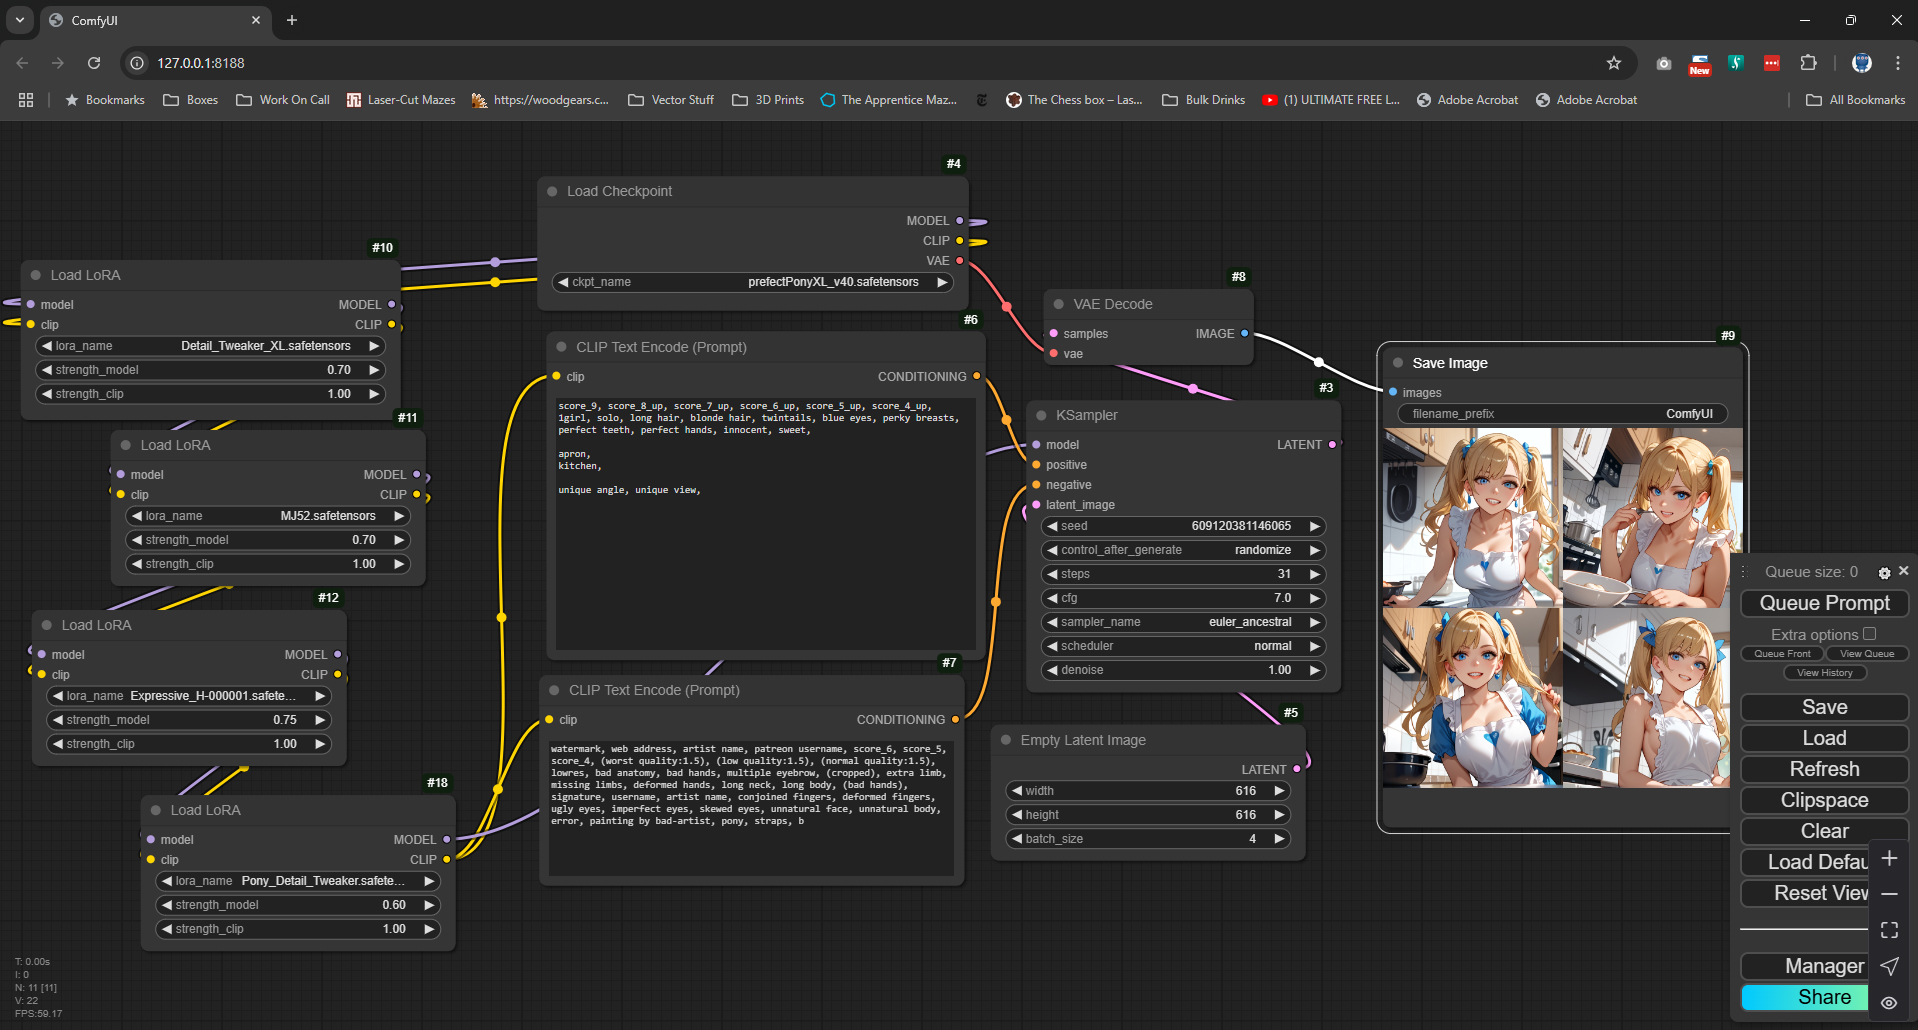The width and height of the screenshot is (1918, 1030).
Task: Collapse the Load Checkpoint node dot
Action: point(552,191)
